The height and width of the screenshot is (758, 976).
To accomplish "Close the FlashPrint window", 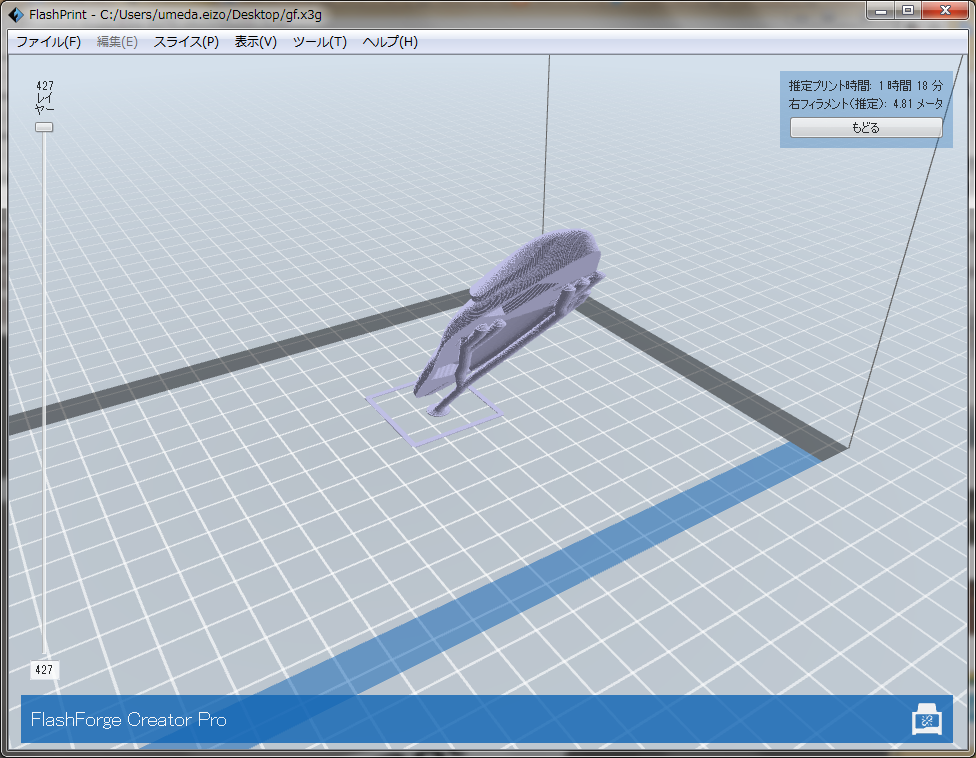I will coord(946,11).
